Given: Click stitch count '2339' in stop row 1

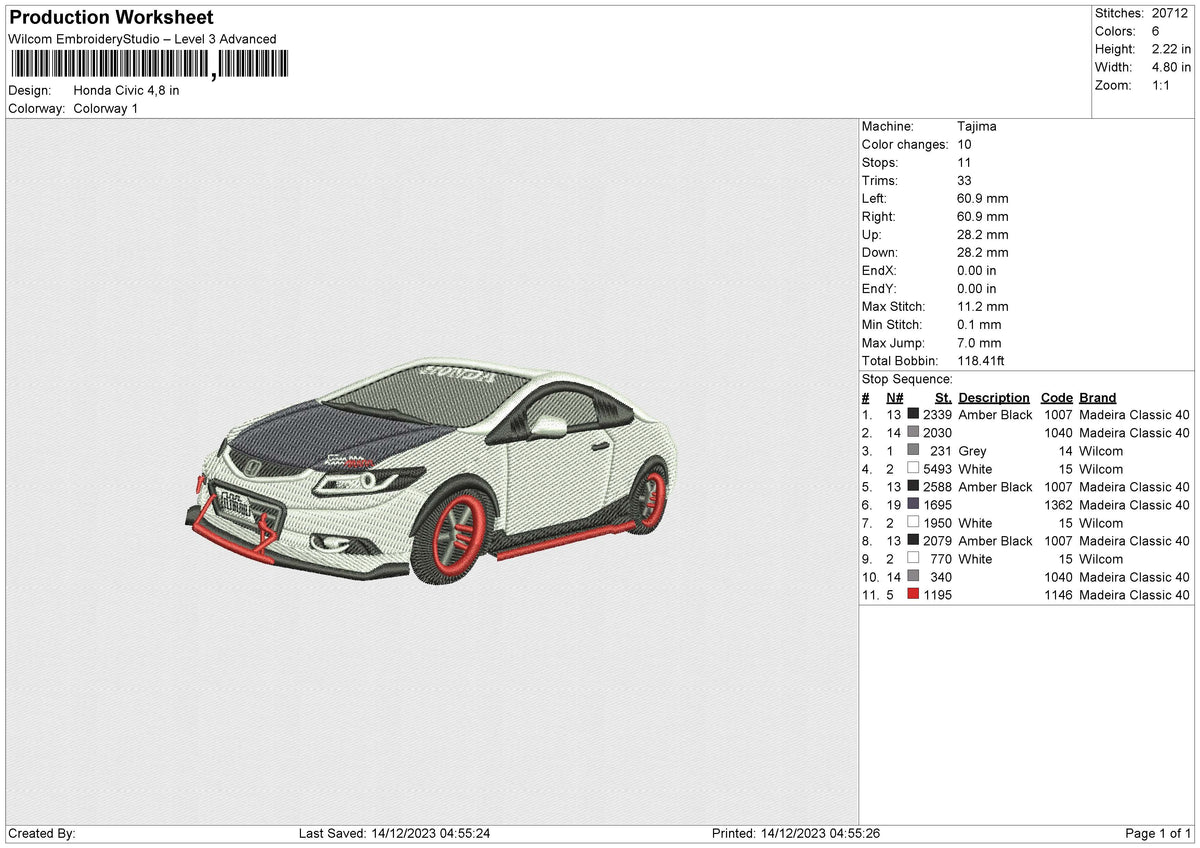Looking at the screenshot, I should pos(937,414).
